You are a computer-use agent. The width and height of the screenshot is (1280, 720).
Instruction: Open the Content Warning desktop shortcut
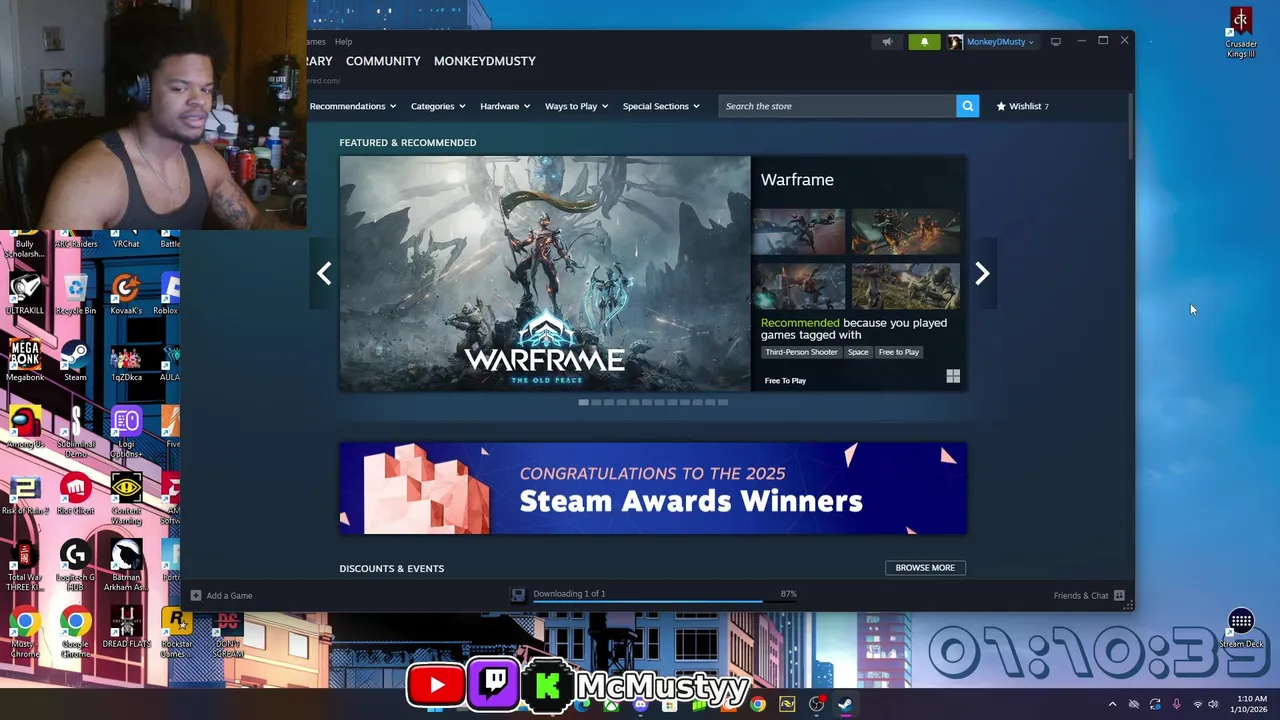click(126, 499)
